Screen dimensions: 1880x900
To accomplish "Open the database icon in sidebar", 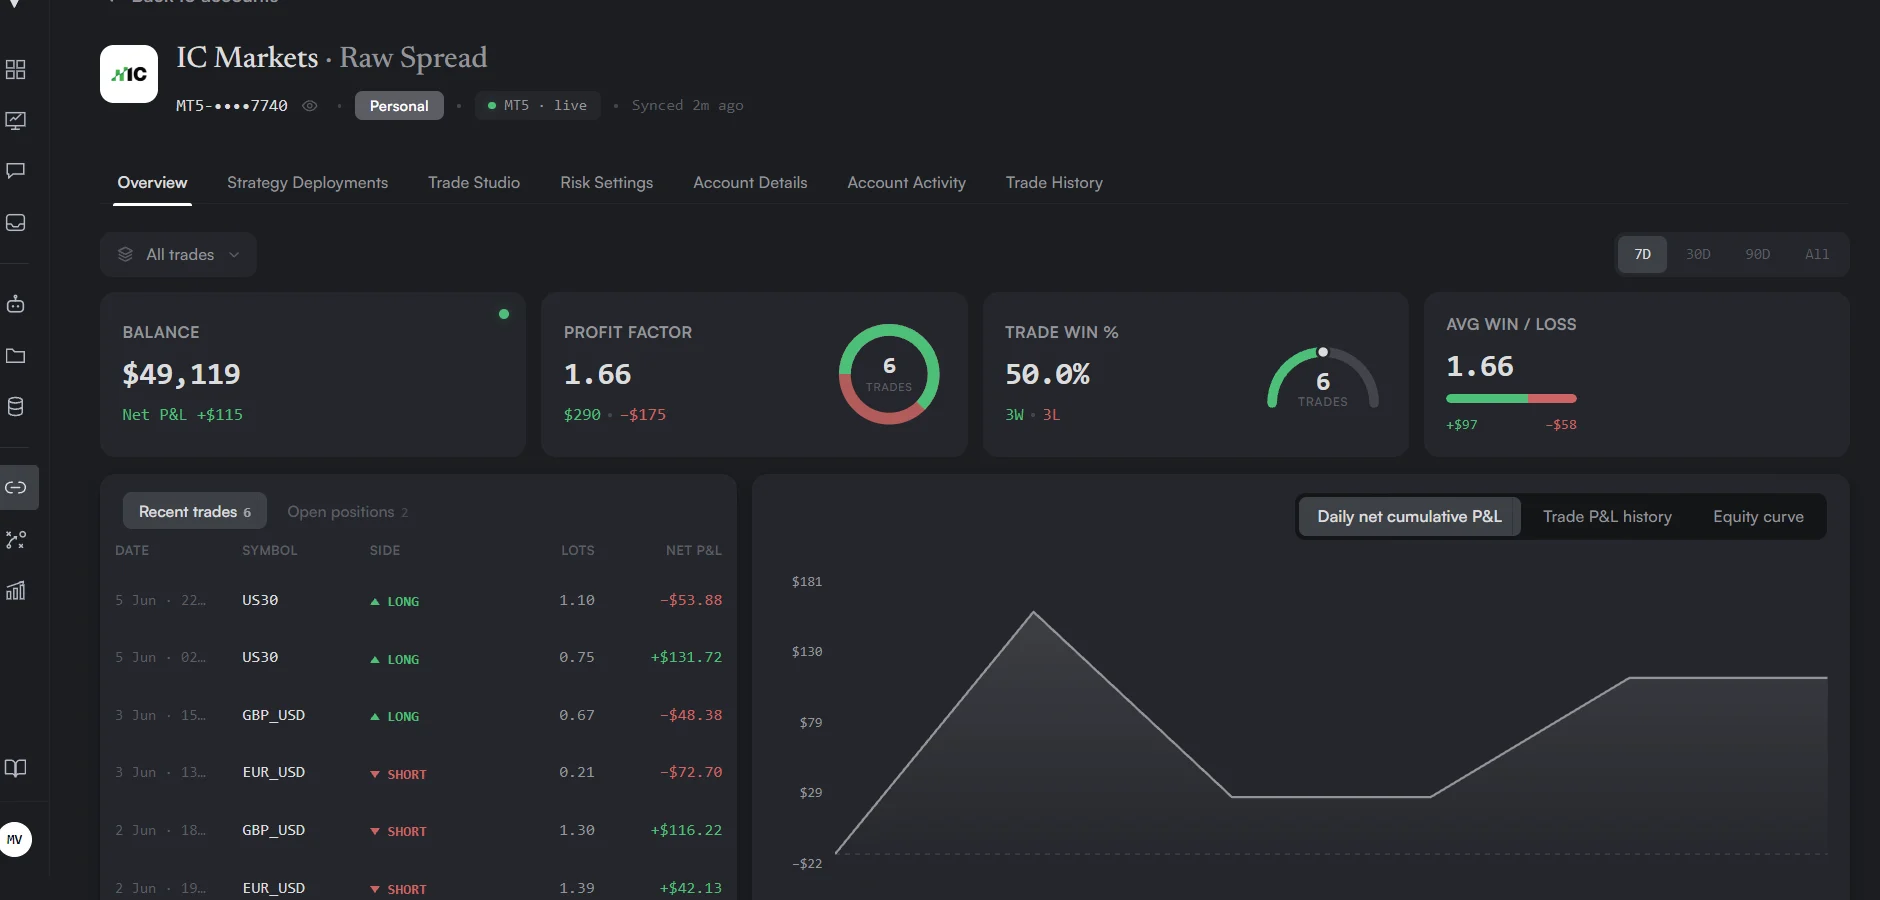I will 16,407.
